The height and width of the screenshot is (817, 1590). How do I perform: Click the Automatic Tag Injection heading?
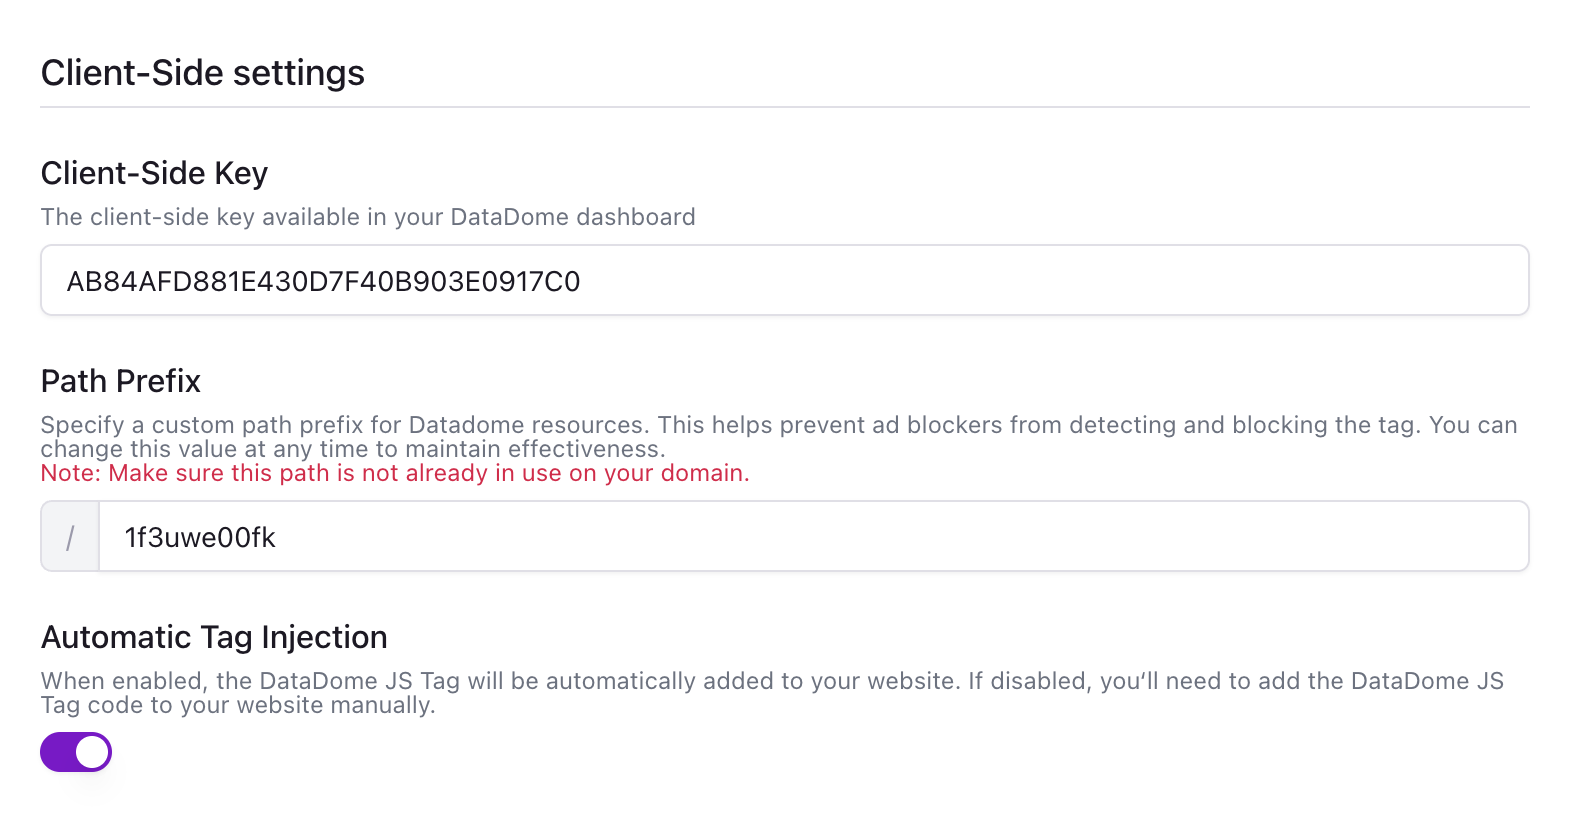[x=214, y=636]
